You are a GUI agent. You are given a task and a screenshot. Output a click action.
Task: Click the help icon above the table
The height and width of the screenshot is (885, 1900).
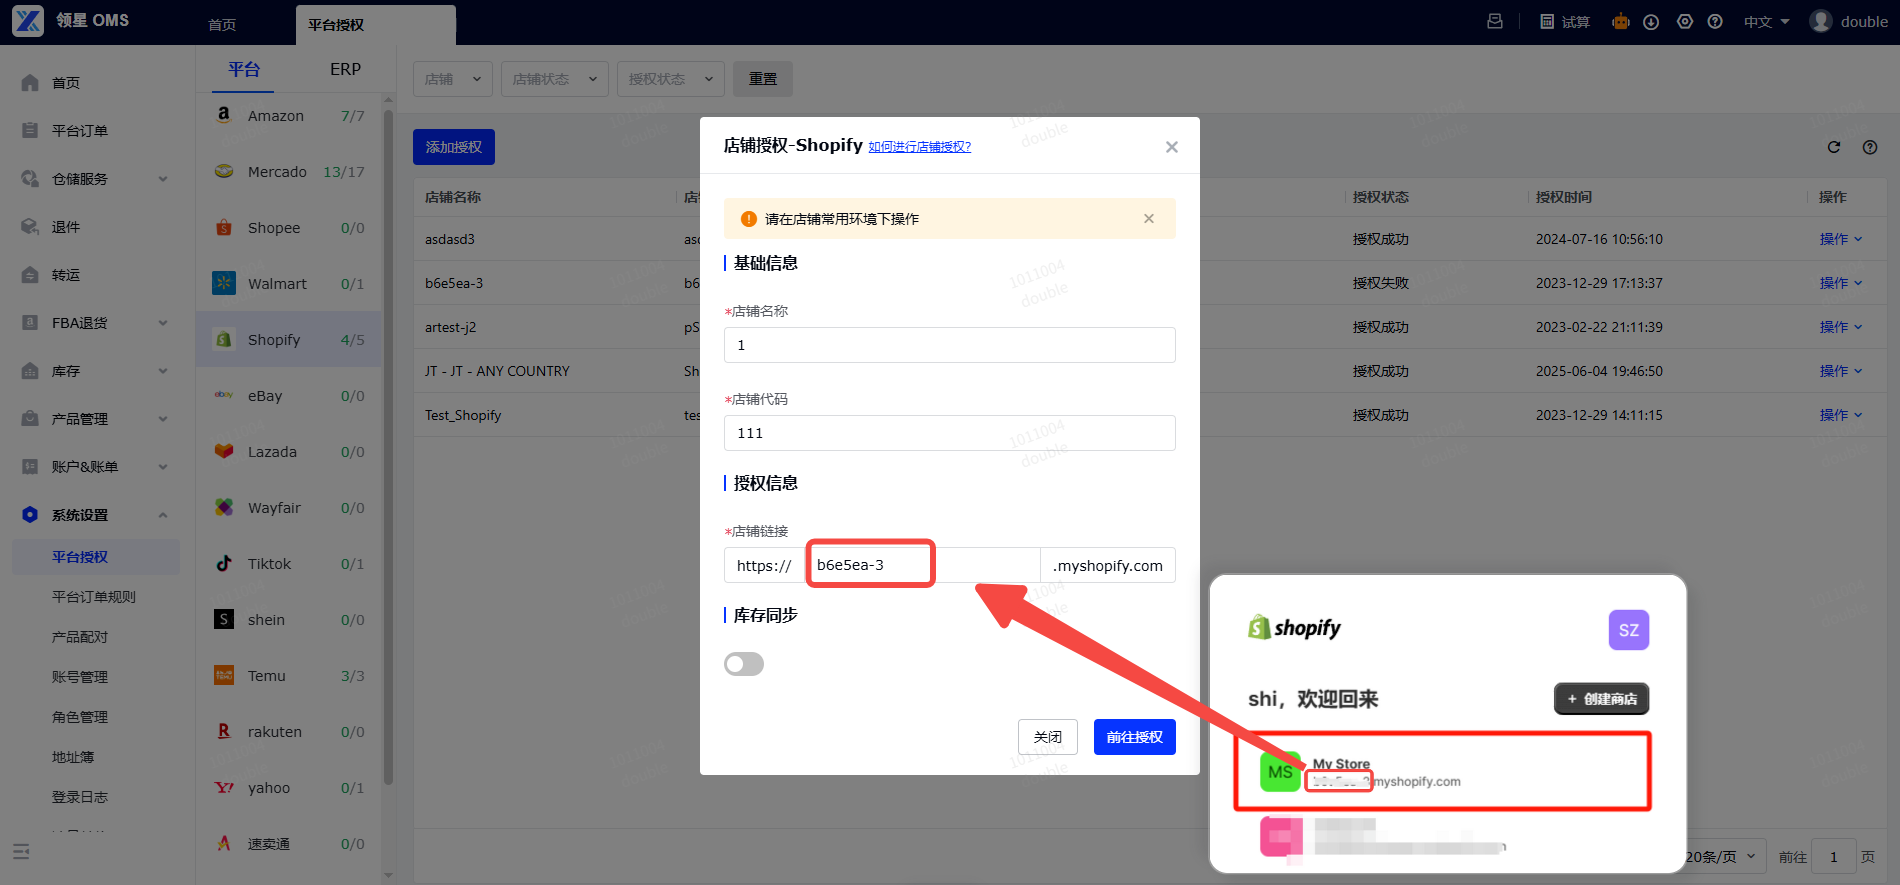[x=1870, y=147]
